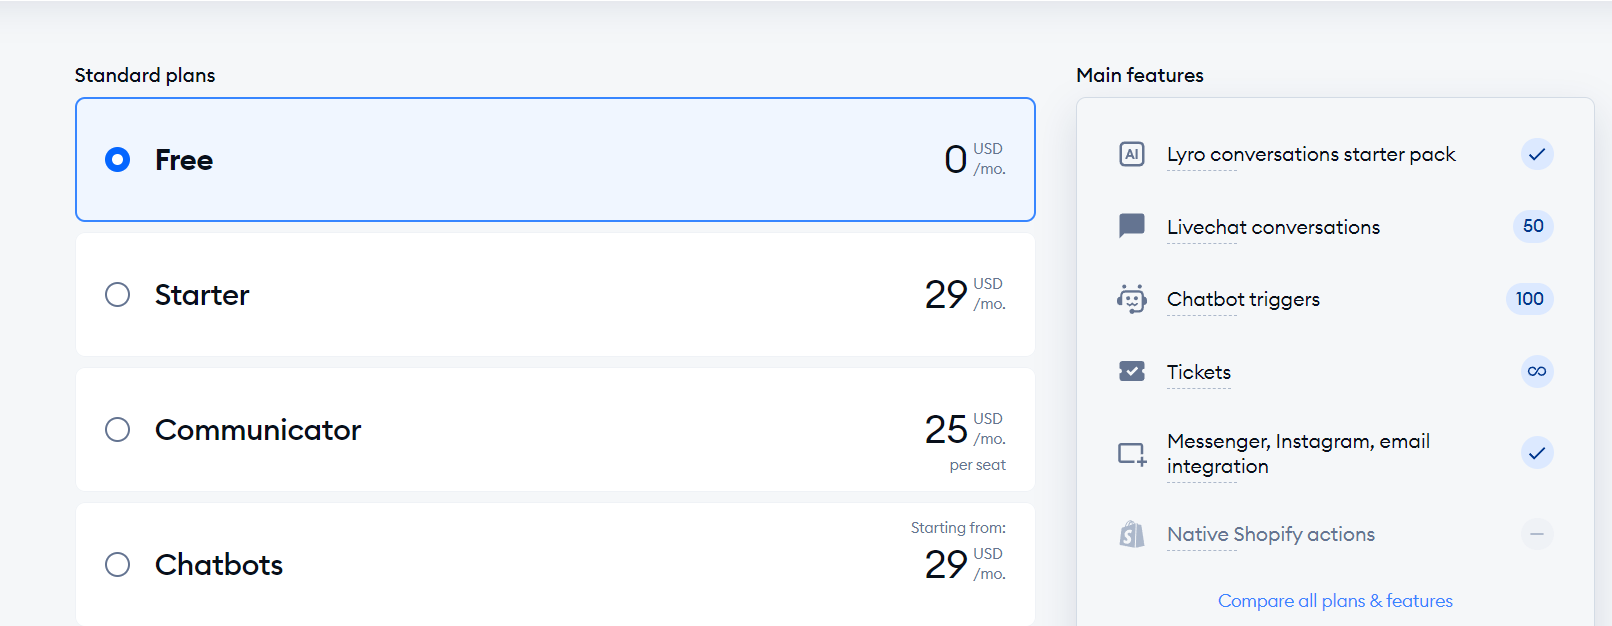The height and width of the screenshot is (626, 1612).
Task: Click the Shopify bag icon
Action: [1131, 534]
